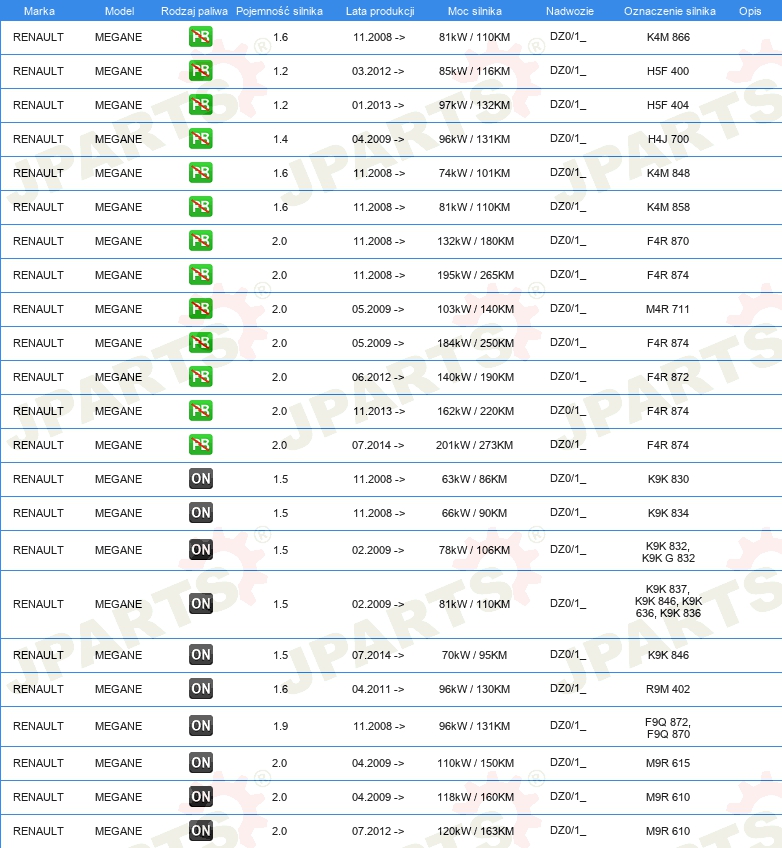Click engine capacity 1.4
This screenshot has height=848, width=782.
pyautogui.click(x=280, y=139)
